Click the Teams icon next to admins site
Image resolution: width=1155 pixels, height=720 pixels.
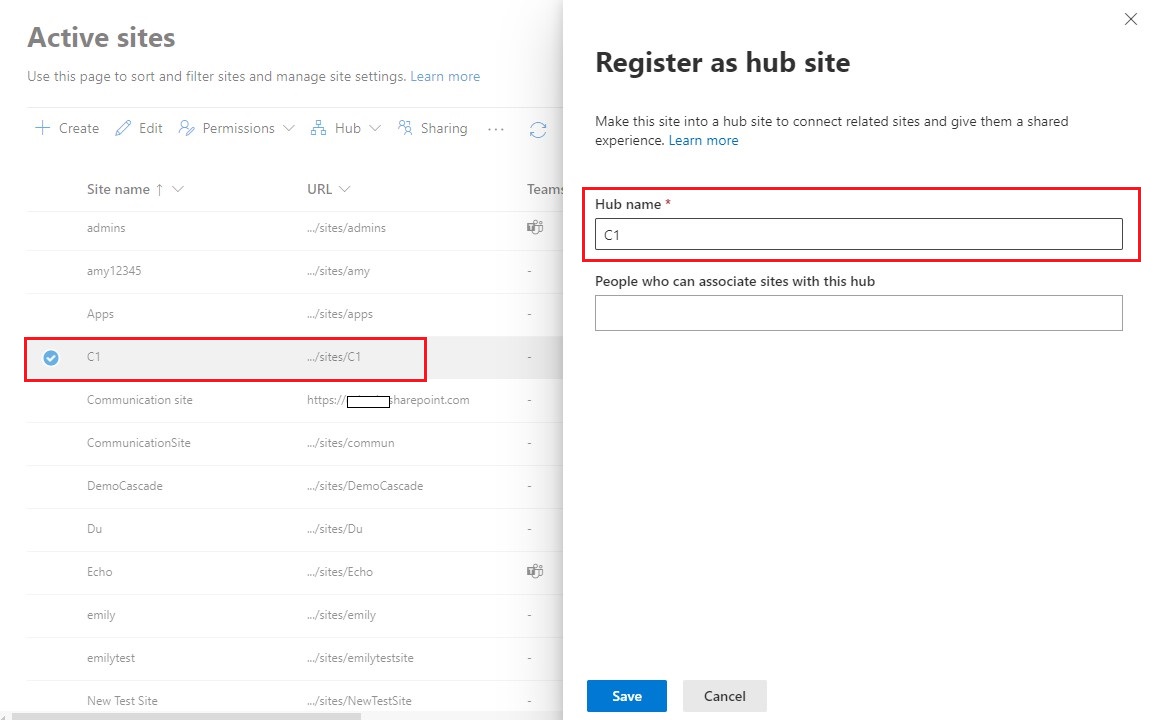(x=535, y=227)
